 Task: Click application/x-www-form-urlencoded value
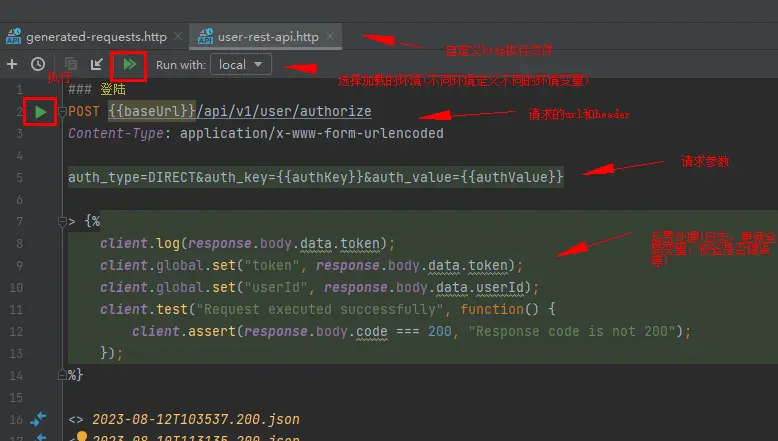click(312, 133)
